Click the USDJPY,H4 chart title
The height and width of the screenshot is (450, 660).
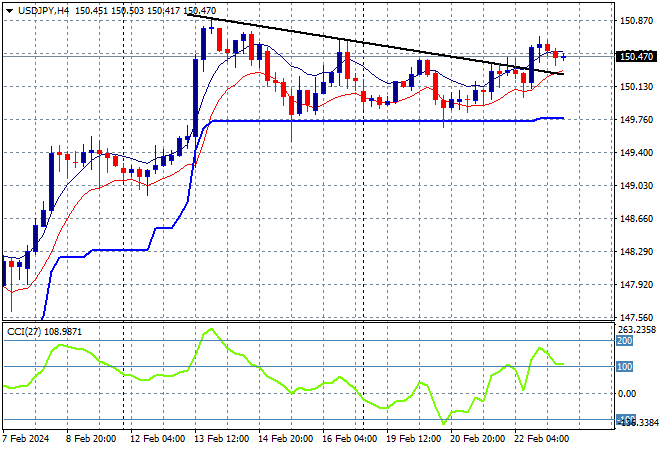click(x=43, y=11)
